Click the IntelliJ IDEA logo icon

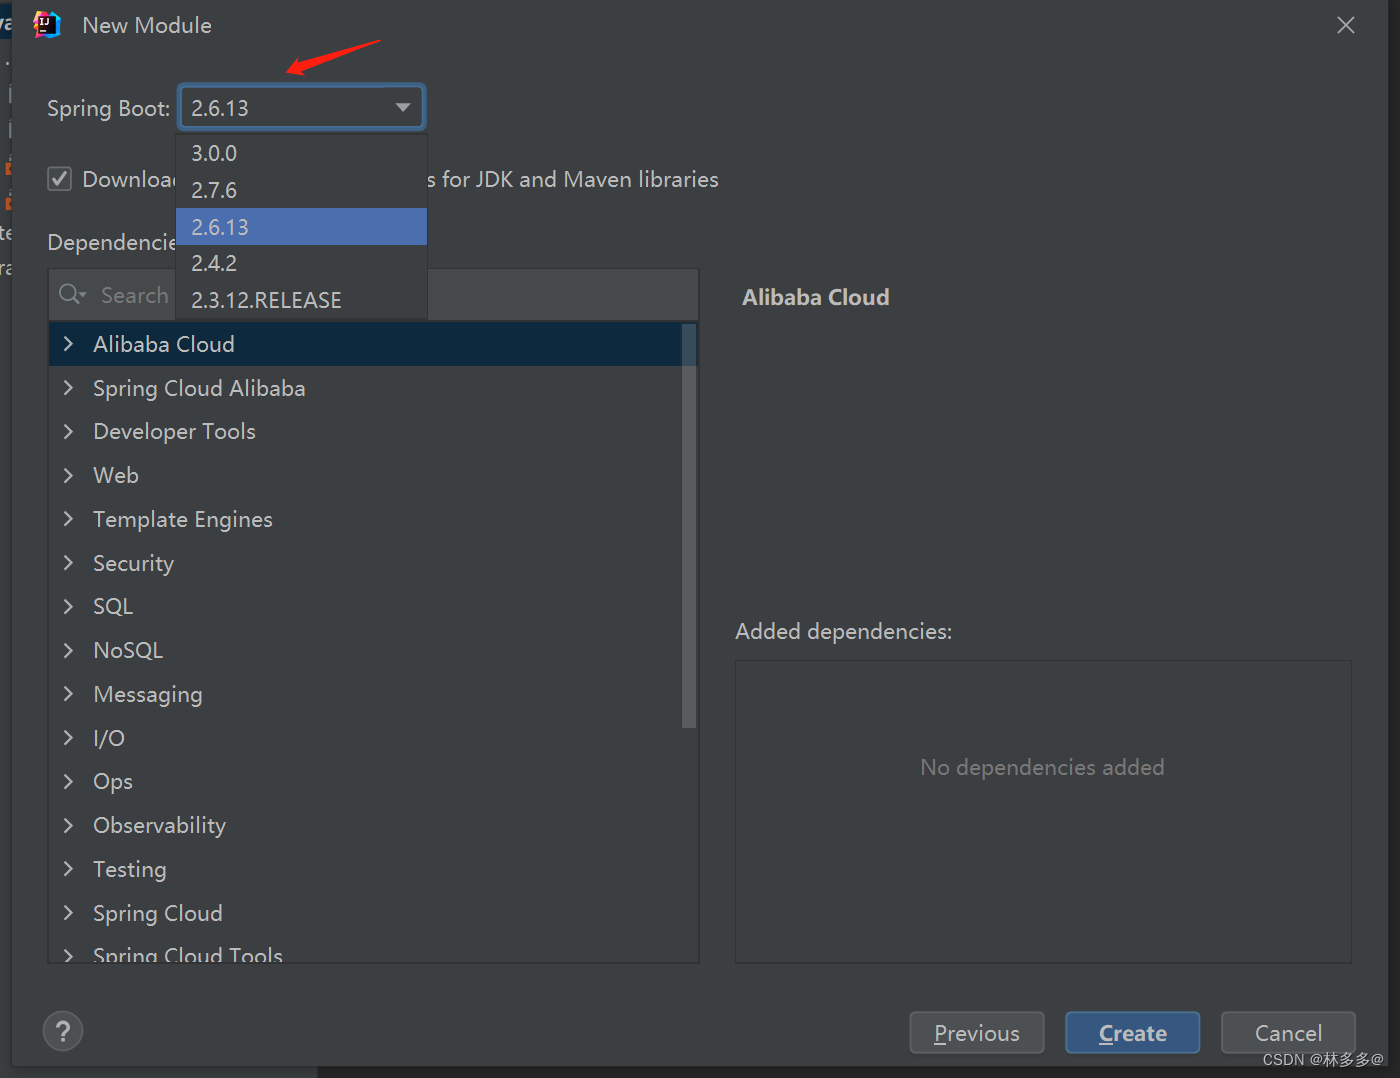pos(47,25)
